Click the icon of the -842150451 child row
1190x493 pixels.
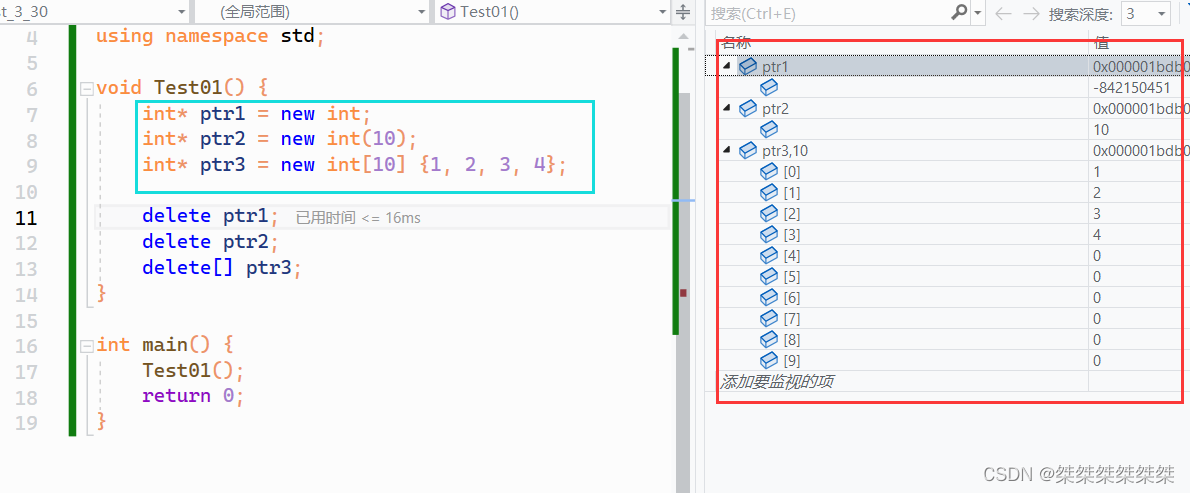pyautogui.click(x=769, y=88)
